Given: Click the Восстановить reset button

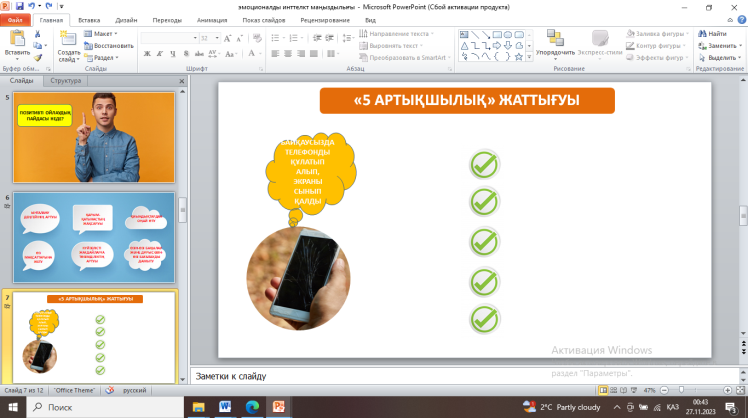Looking at the screenshot, I should pos(109,45).
